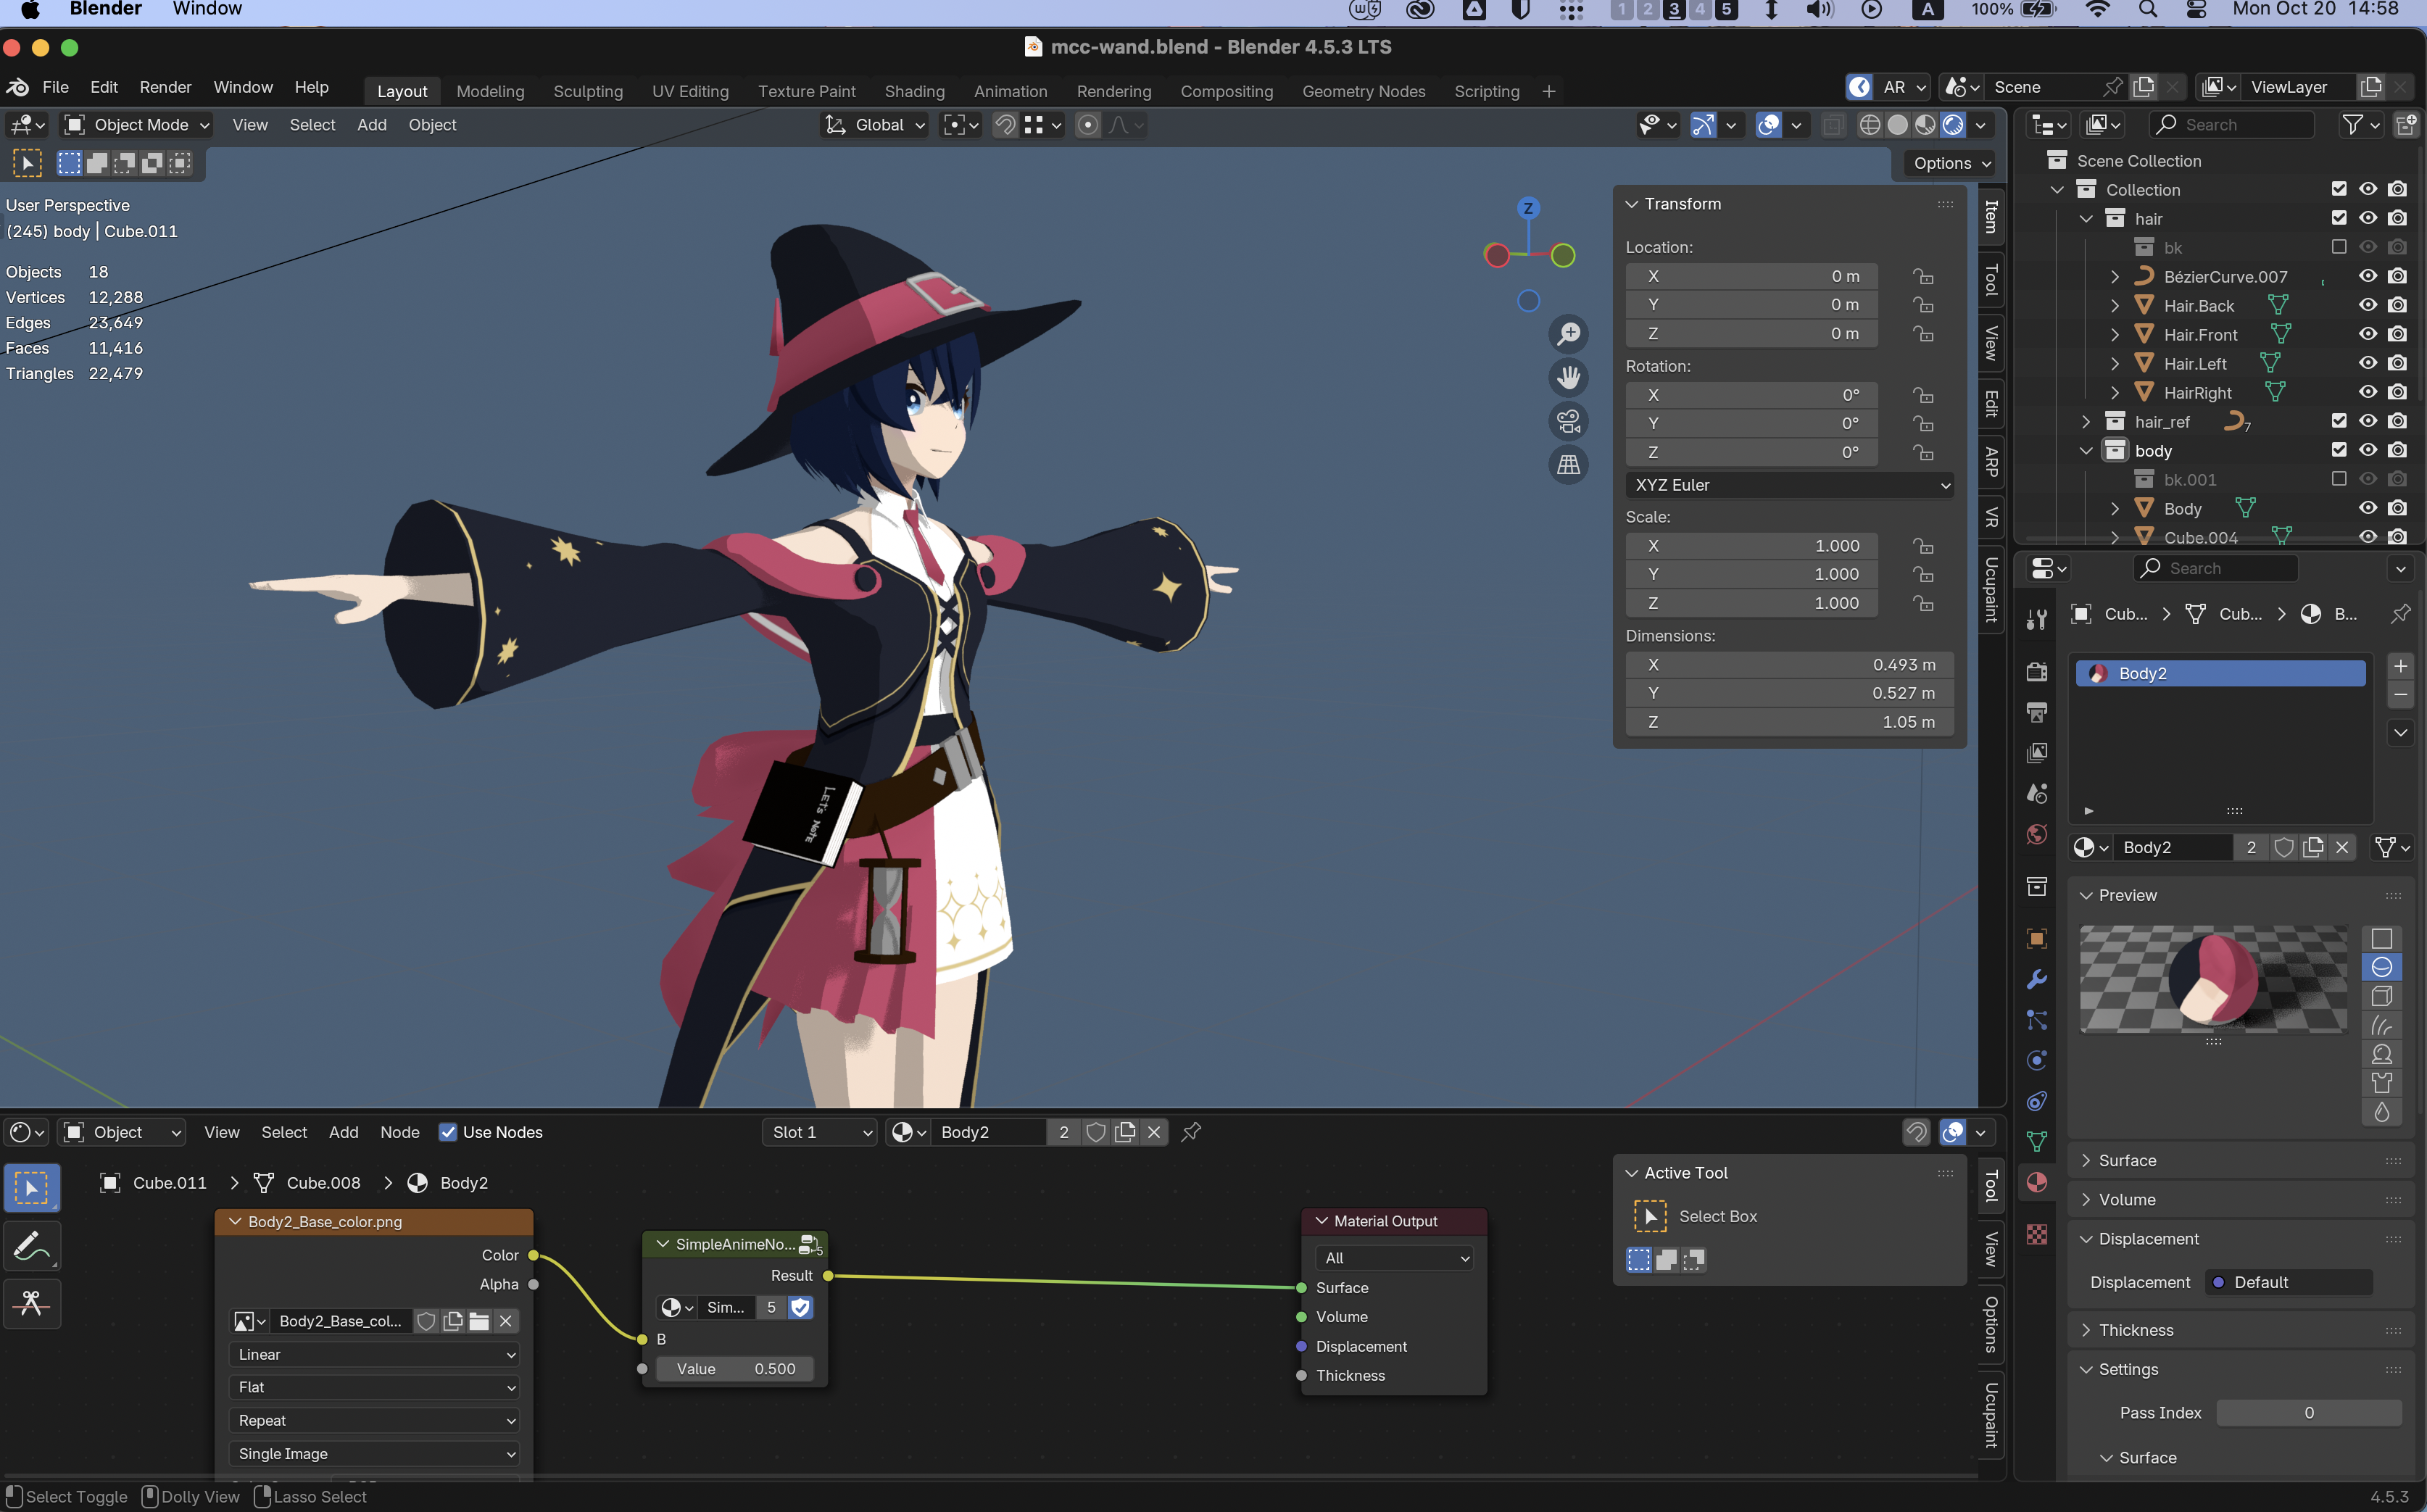Toggle lock on Scale Z
This screenshot has height=1512, width=2427.
pyautogui.click(x=1923, y=603)
